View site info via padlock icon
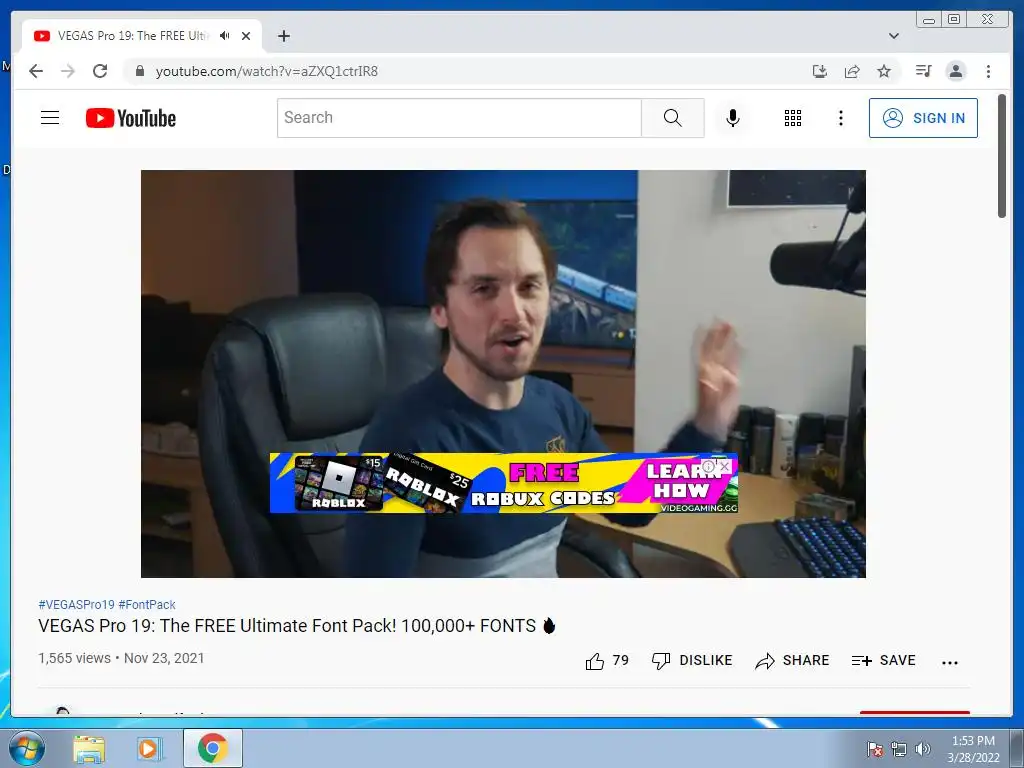Viewport: 1024px width, 768px height. (x=139, y=71)
